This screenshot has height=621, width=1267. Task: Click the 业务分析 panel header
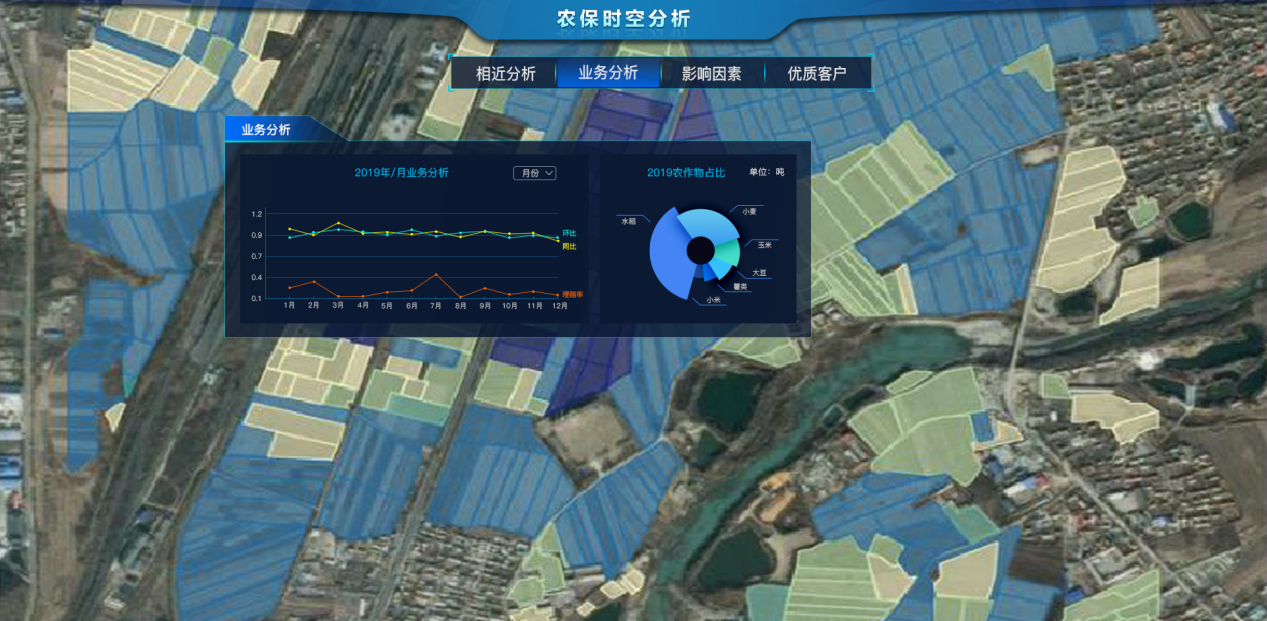(x=266, y=129)
